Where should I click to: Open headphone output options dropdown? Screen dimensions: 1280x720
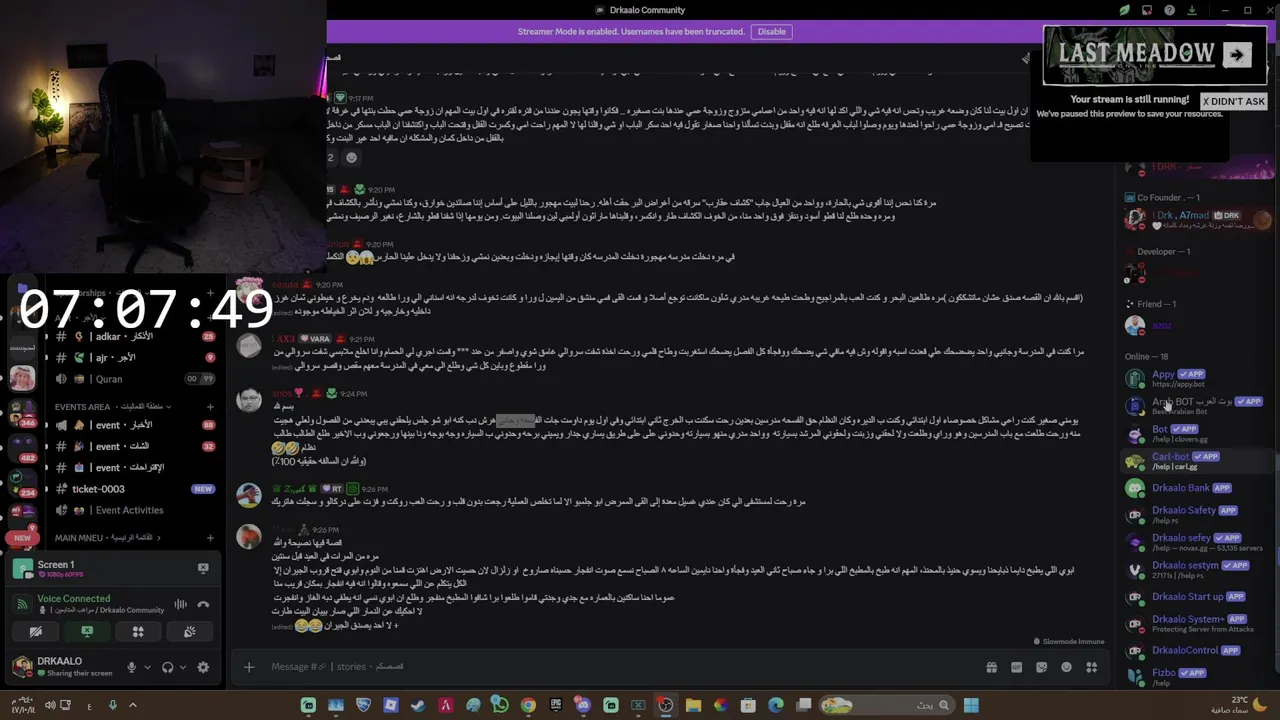[183, 667]
